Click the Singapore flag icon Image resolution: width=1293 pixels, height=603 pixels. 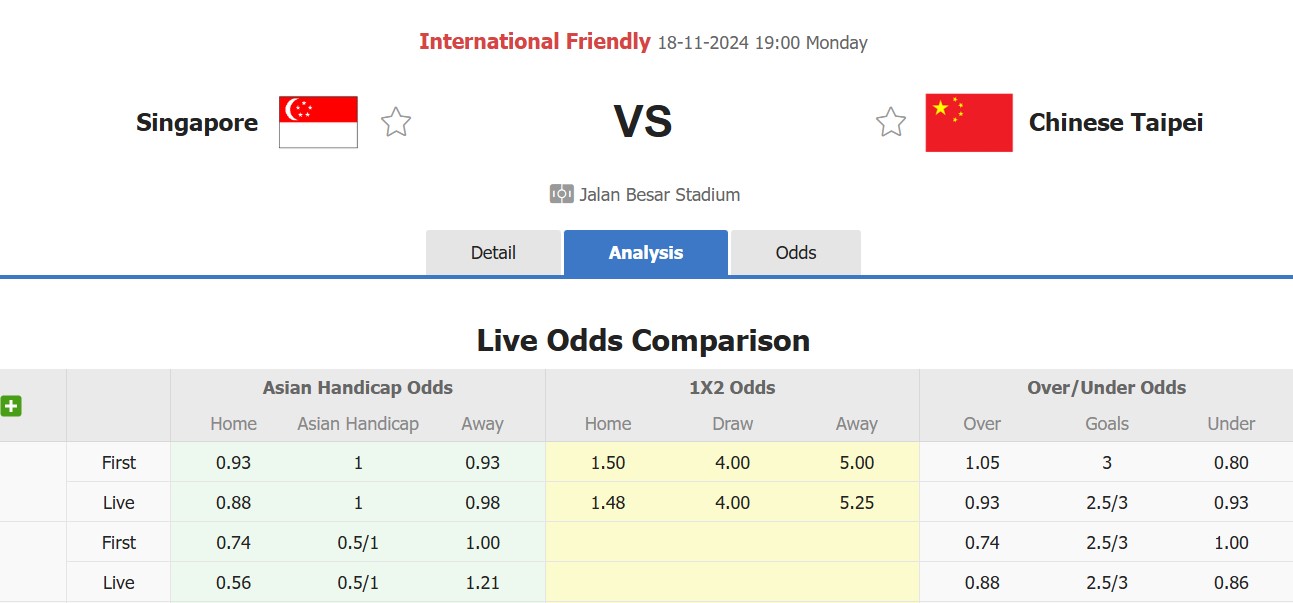tap(318, 121)
